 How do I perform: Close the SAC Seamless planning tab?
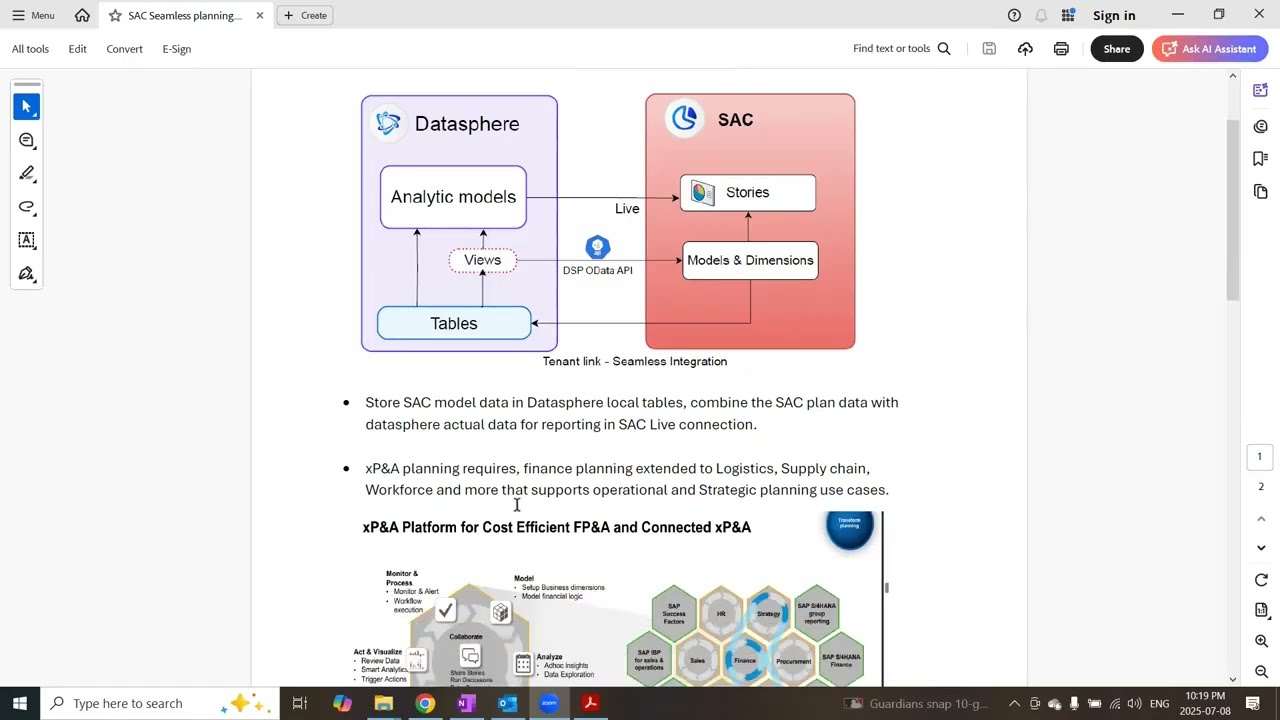click(x=260, y=15)
